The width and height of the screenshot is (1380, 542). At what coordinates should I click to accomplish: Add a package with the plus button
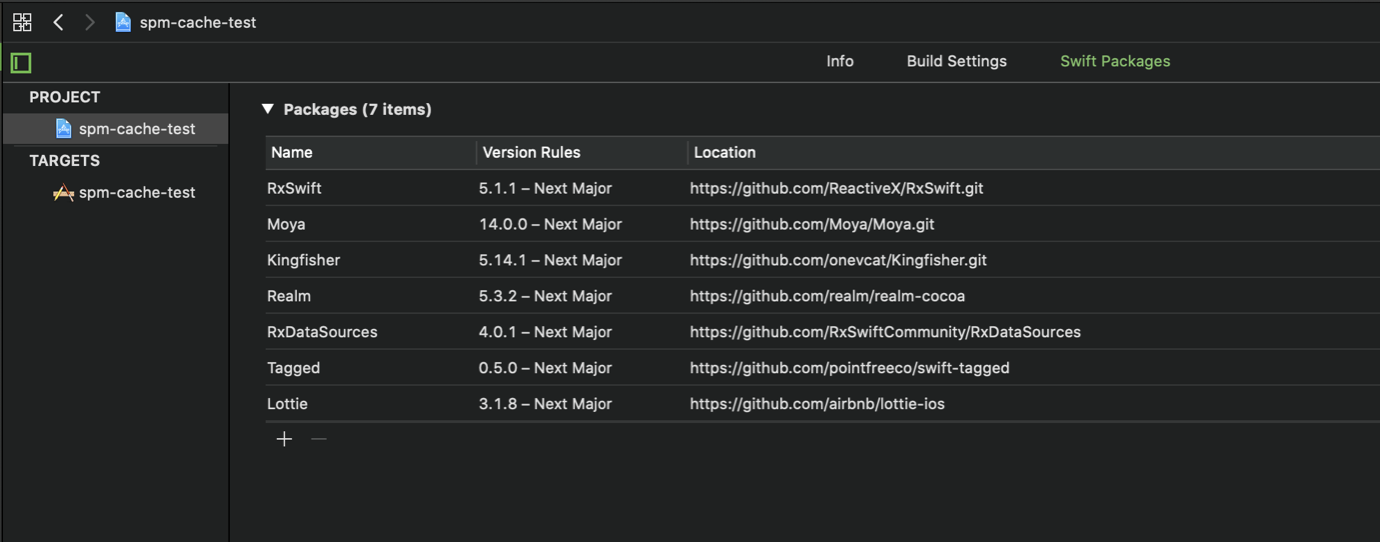point(284,439)
